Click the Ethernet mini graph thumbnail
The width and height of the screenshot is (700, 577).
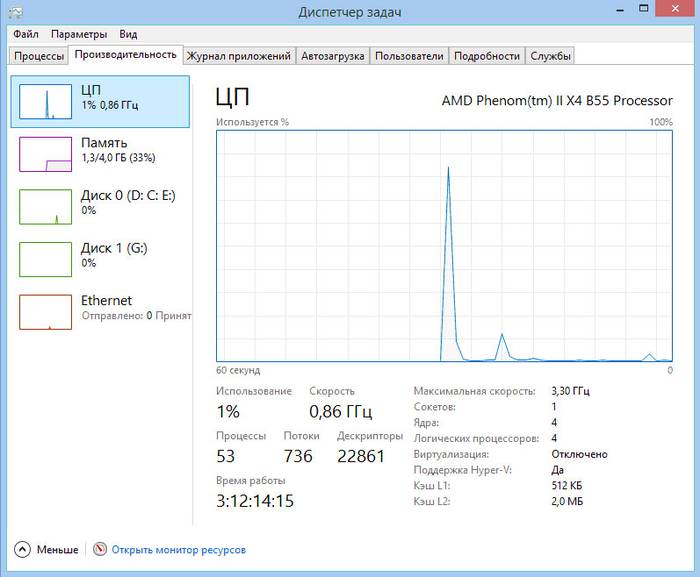(x=46, y=311)
